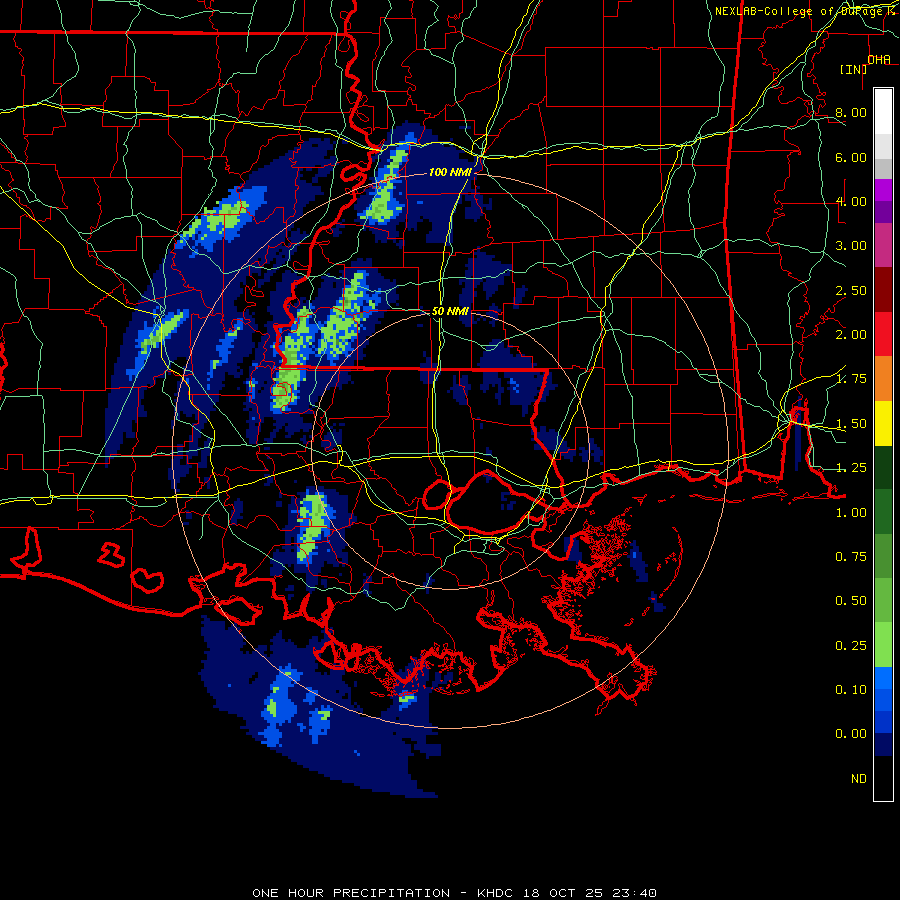Select the yellow legend swatch
This screenshot has width=900, height=900.
pos(883,423)
